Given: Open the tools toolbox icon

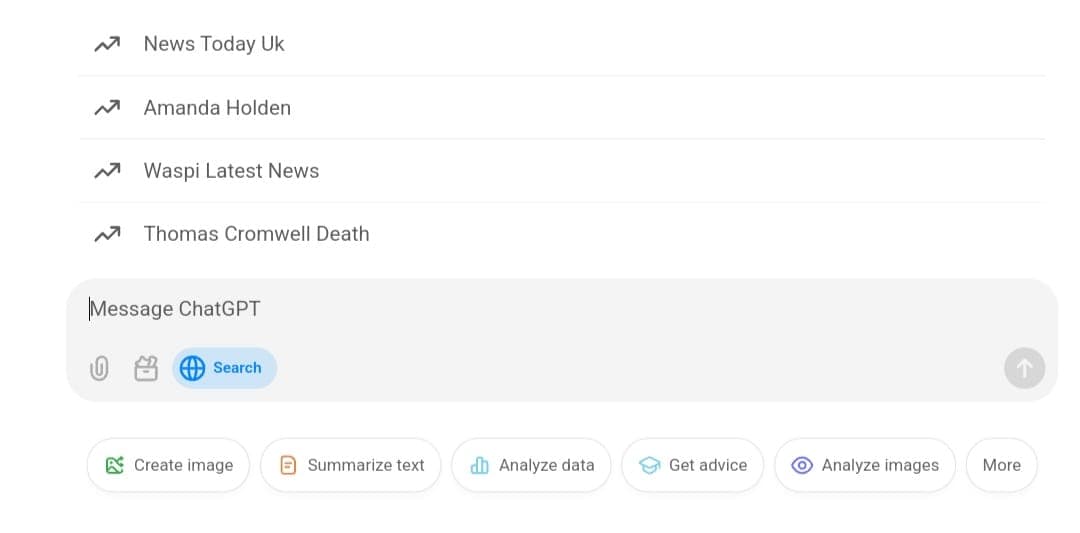Looking at the screenshot, I should (x=146, y=369).
